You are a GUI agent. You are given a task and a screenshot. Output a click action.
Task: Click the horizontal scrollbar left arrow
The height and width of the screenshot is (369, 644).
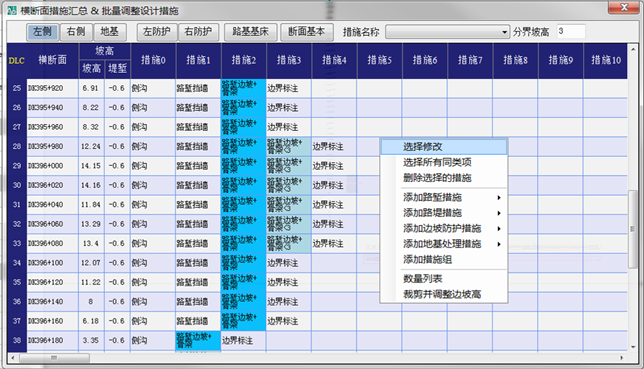click(x=13, y=358)
